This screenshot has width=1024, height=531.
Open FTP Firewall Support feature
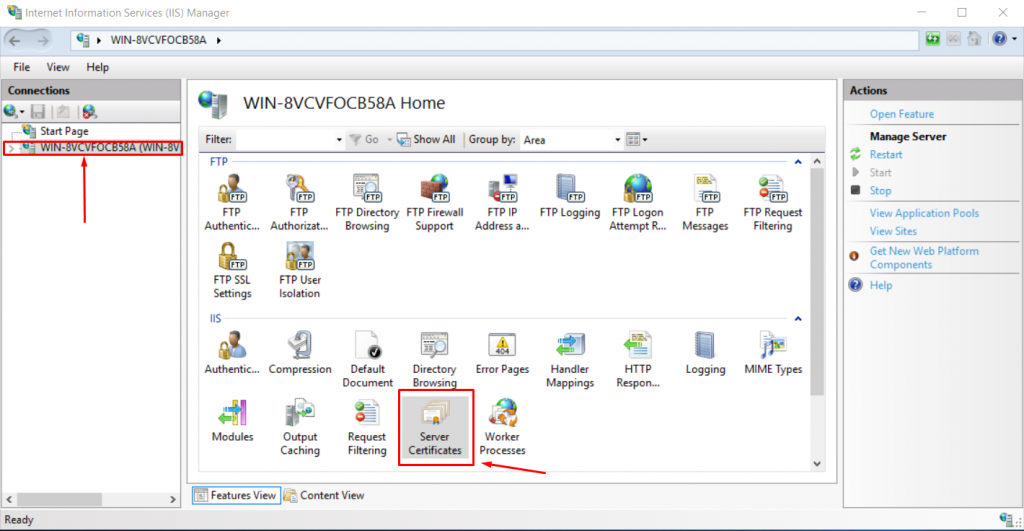coord(434,202)
